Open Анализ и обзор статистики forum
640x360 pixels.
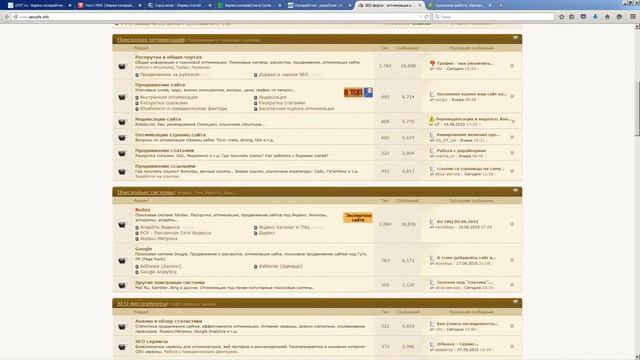(x=169, y=321)
